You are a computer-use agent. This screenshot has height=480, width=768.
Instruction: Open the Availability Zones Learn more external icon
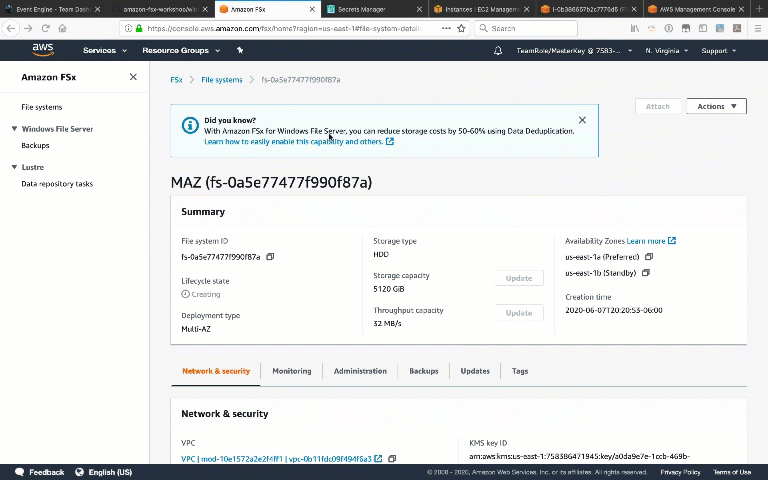672,240
